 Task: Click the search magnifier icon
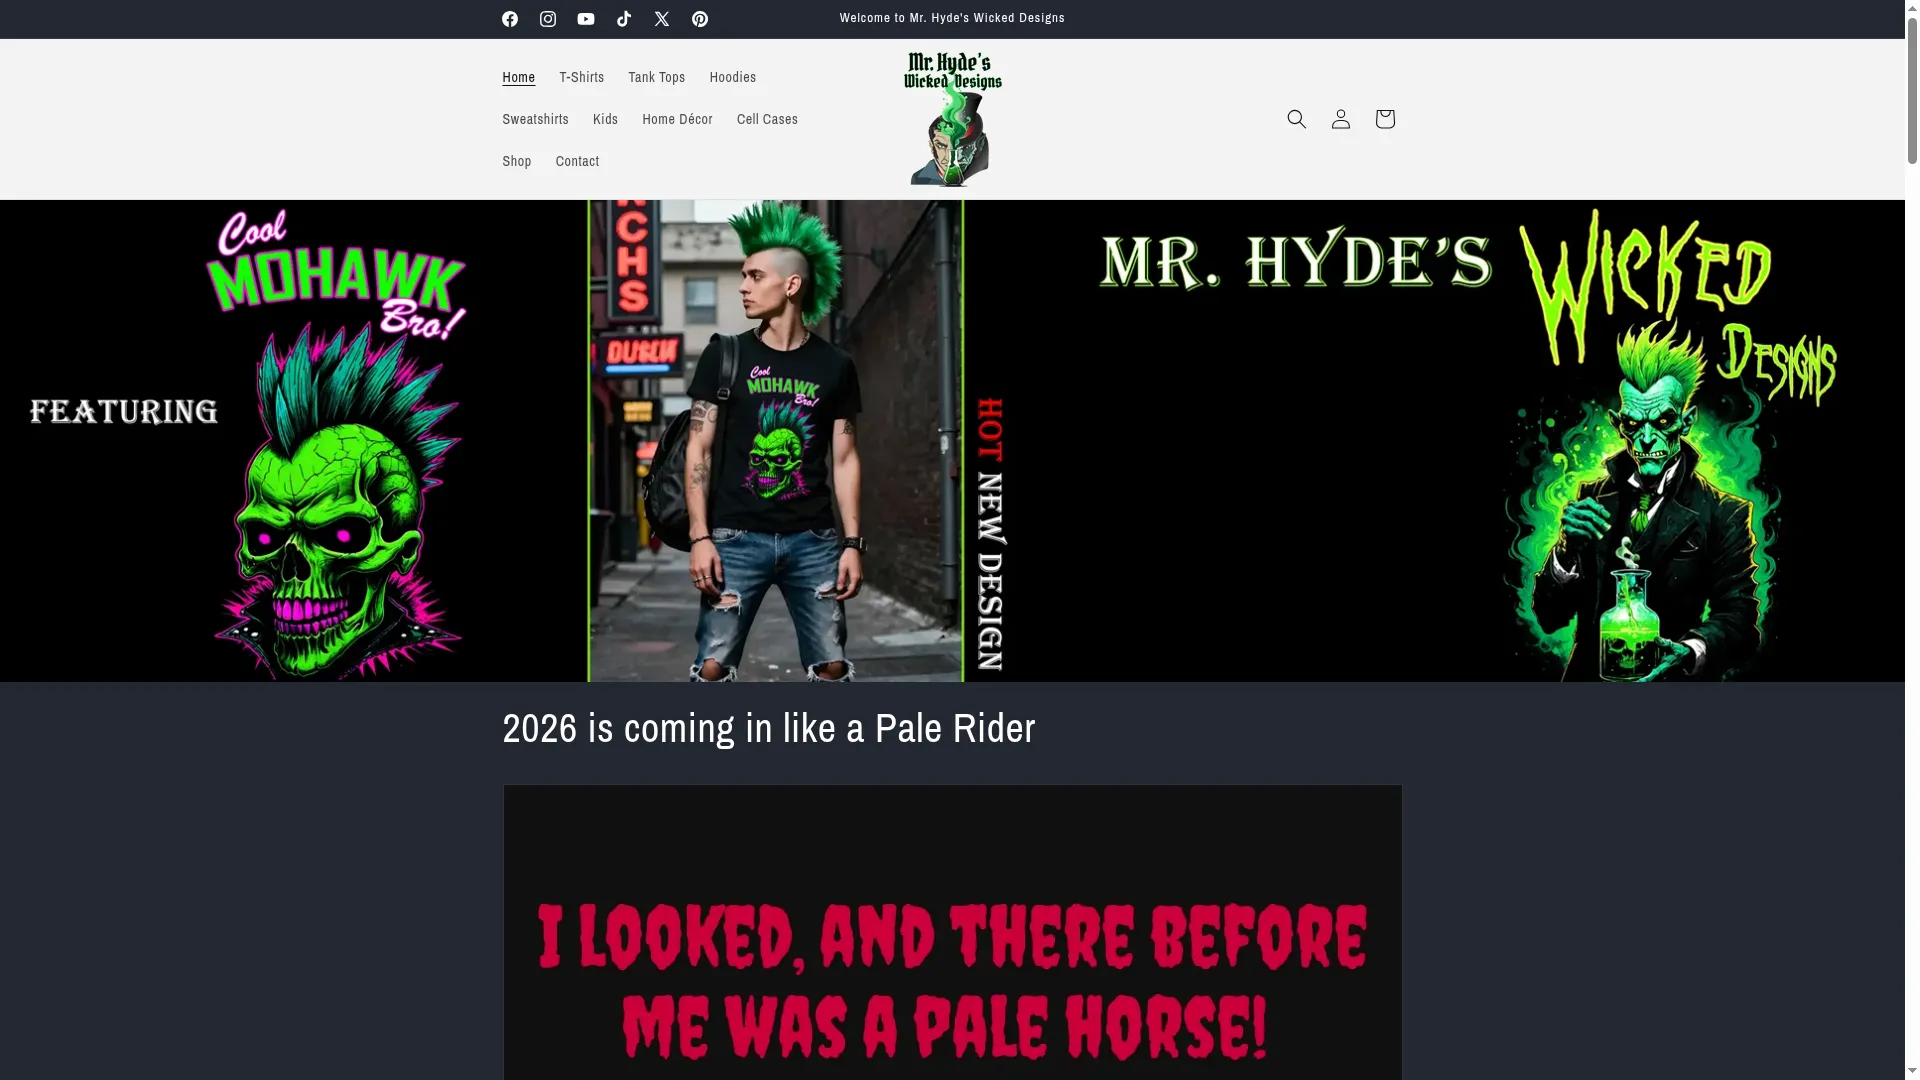pyautogui.click(x=1297, y=119)
